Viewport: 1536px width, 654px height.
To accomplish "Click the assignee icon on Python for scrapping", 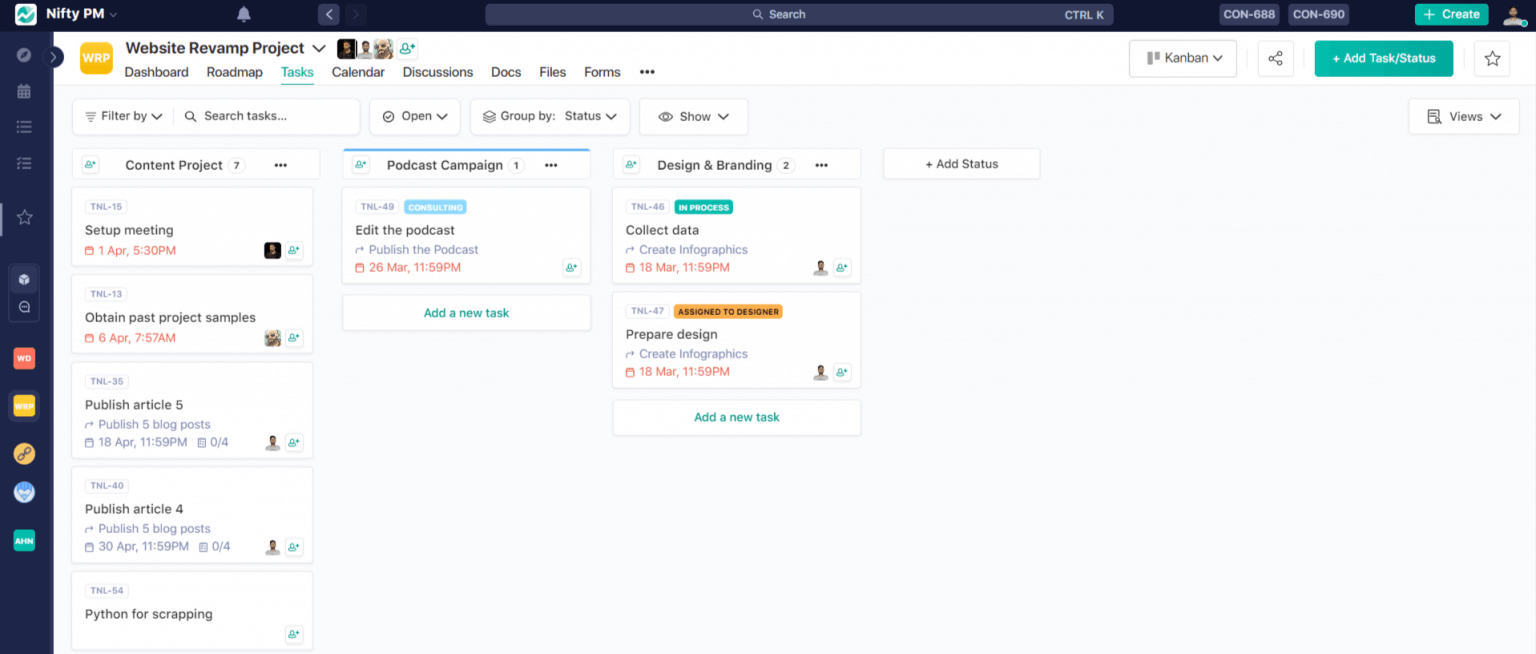I will pyautogui.click(x=294, y=633).
